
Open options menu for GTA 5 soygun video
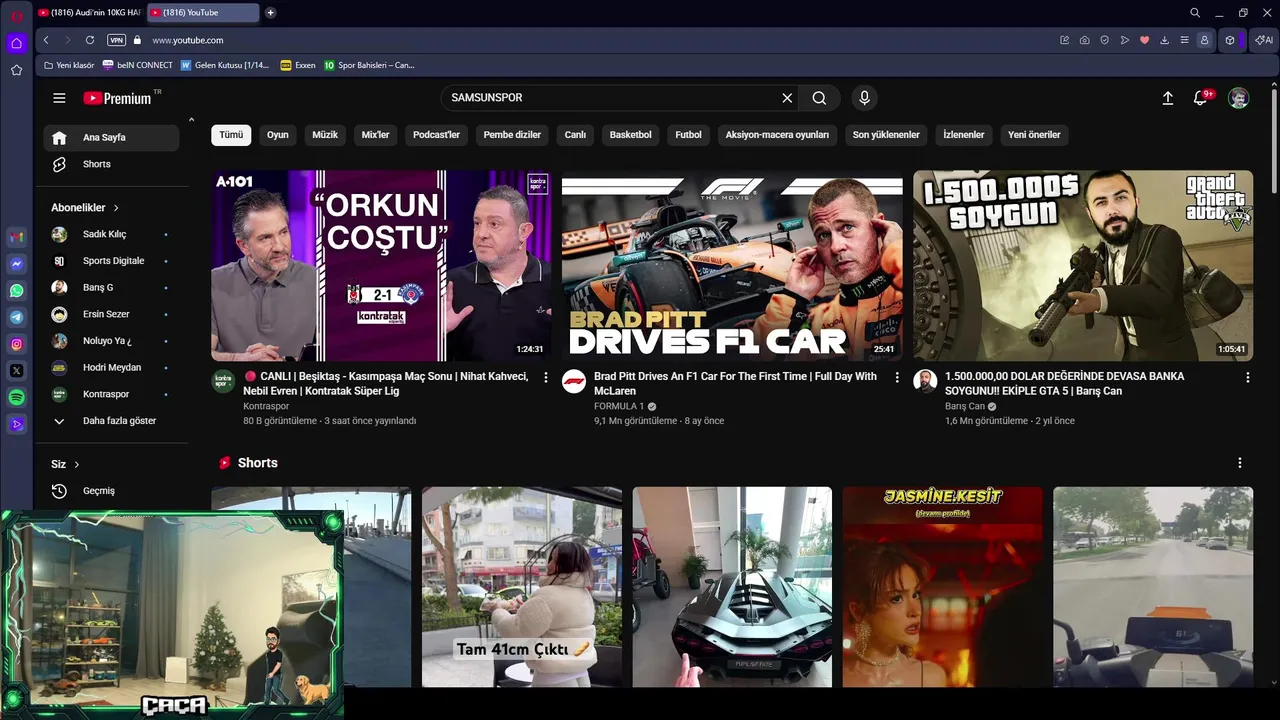(1247, 377)
